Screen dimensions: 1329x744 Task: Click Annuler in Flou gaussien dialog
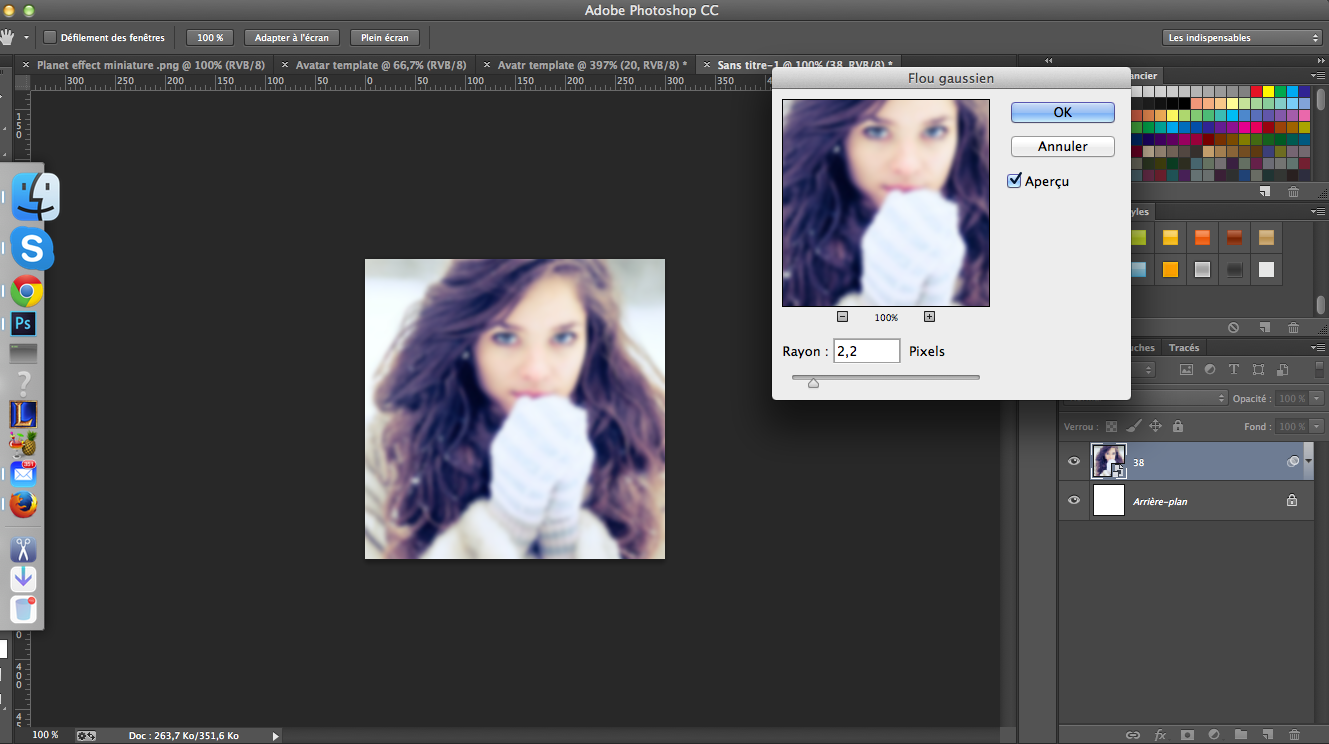coord(1063,146)
